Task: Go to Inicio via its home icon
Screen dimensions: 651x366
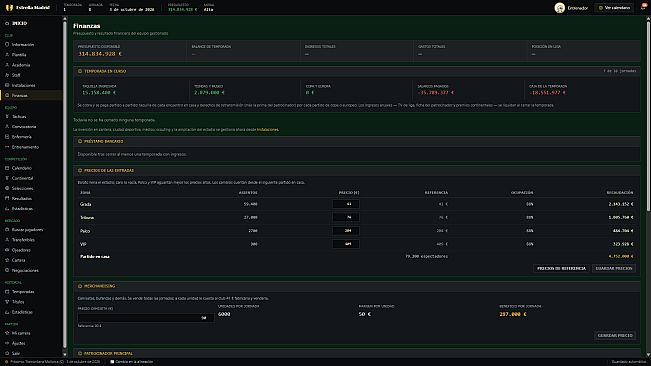Action: coord(7,24)
